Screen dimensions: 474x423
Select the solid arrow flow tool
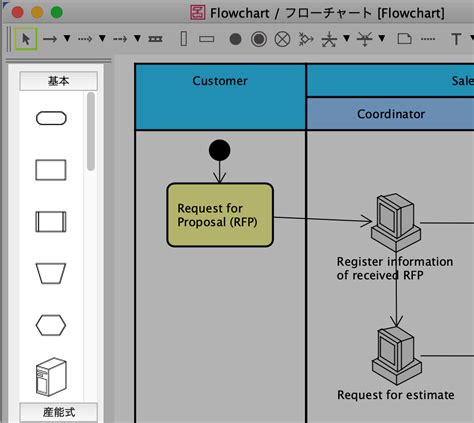click(50, 39)
